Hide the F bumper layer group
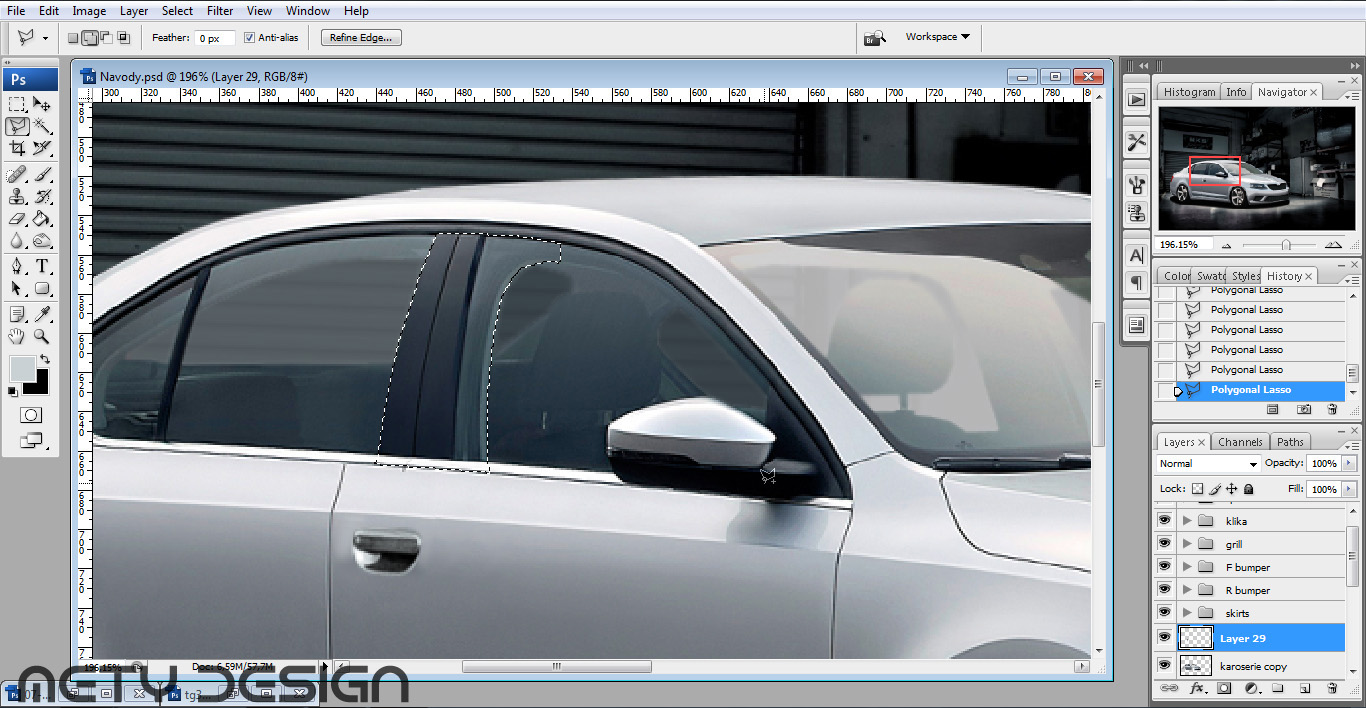The height and width of the screenshot is (708, 1366). click(1164, 566)
